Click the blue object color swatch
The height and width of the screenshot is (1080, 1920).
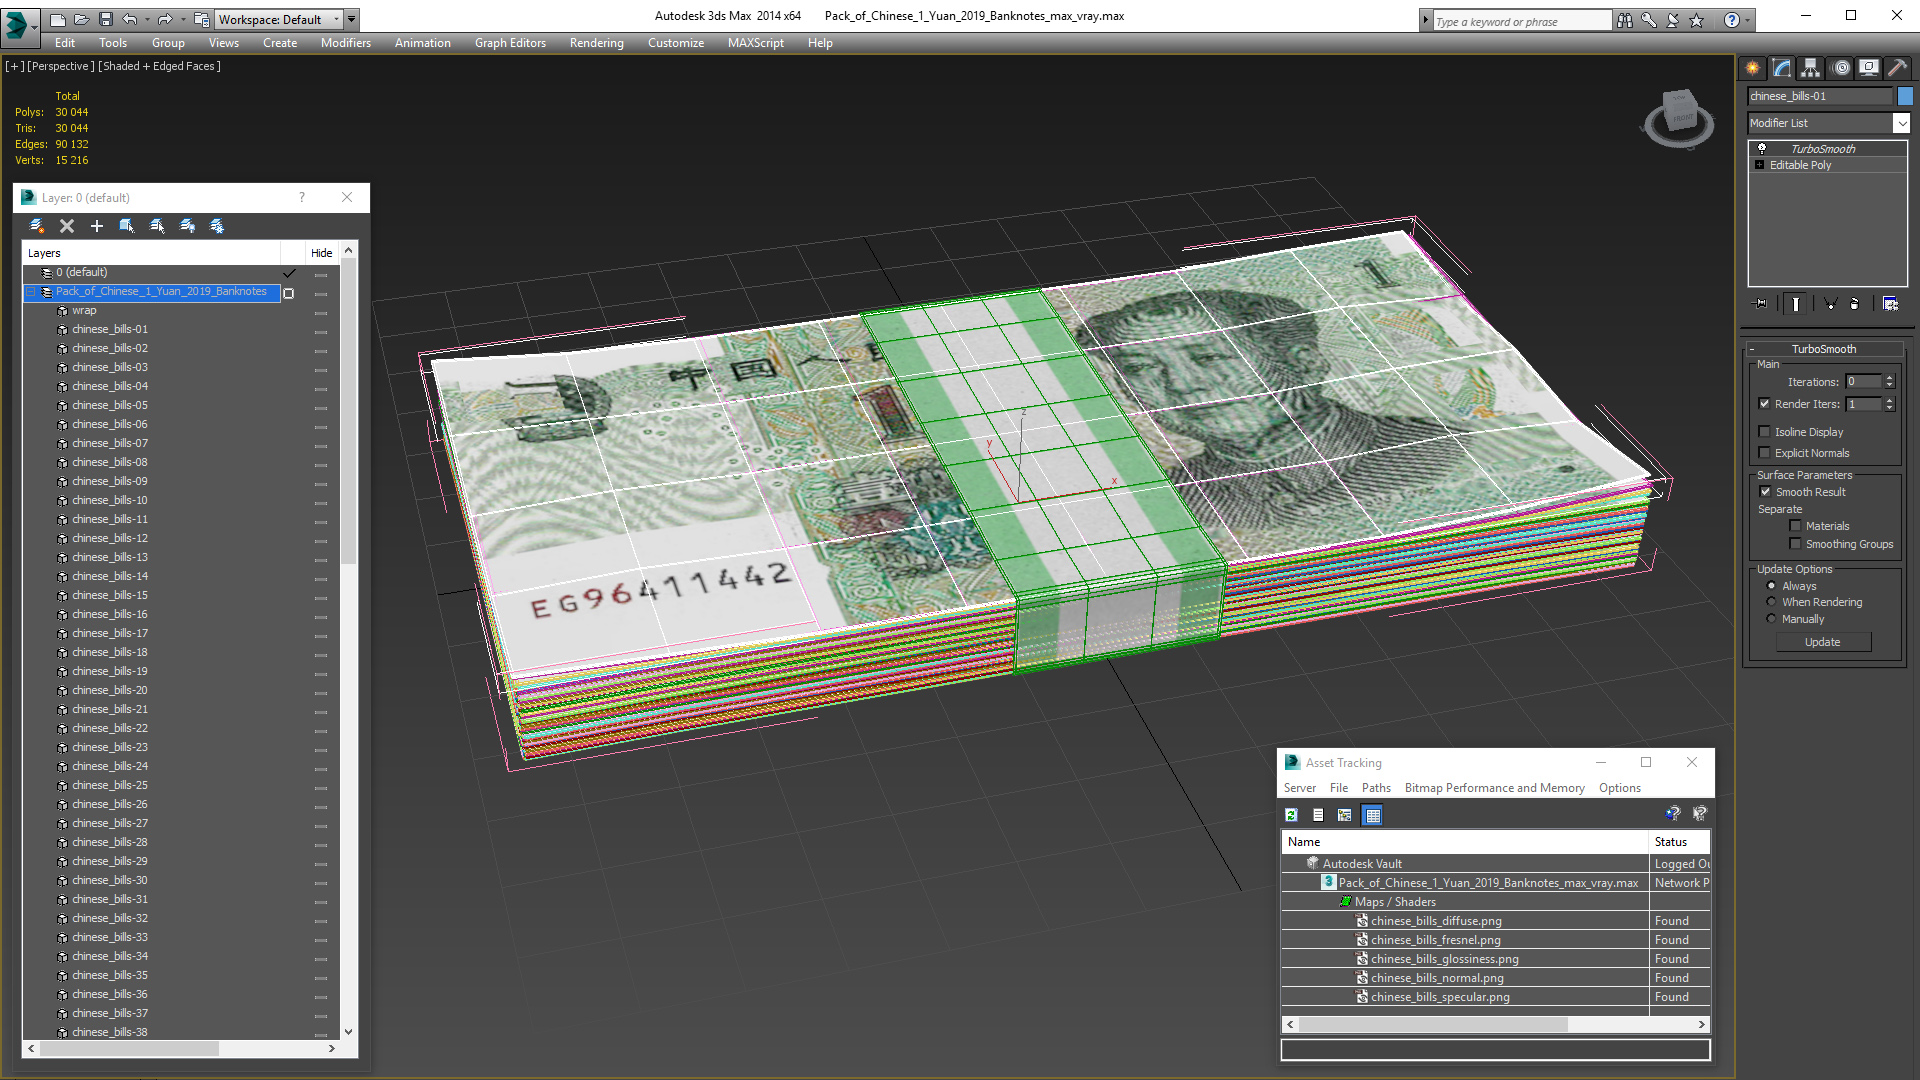1905,96
